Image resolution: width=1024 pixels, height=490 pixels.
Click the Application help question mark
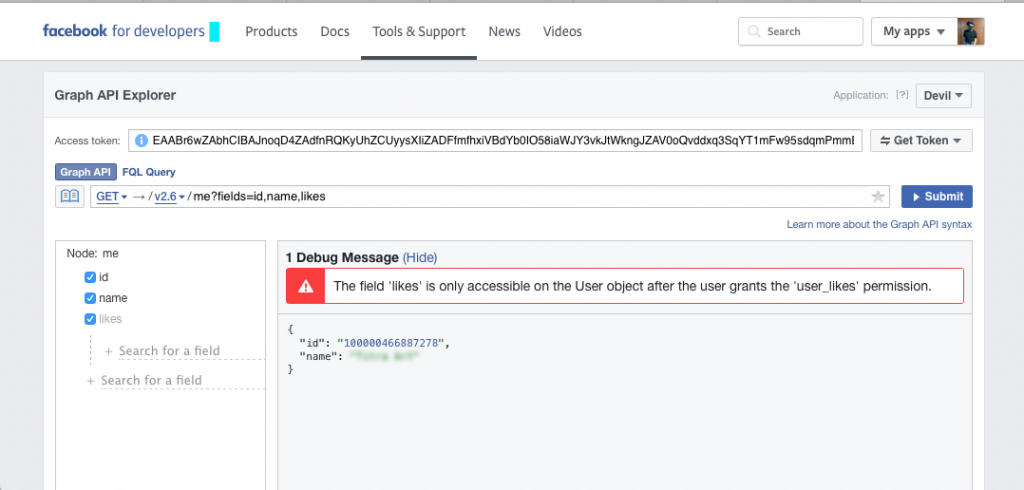[902, 95]
